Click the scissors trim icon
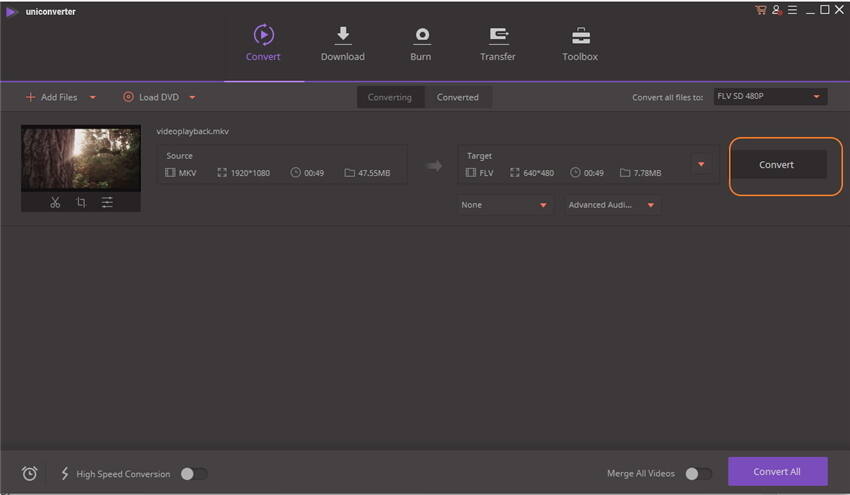 click(55, 202)
